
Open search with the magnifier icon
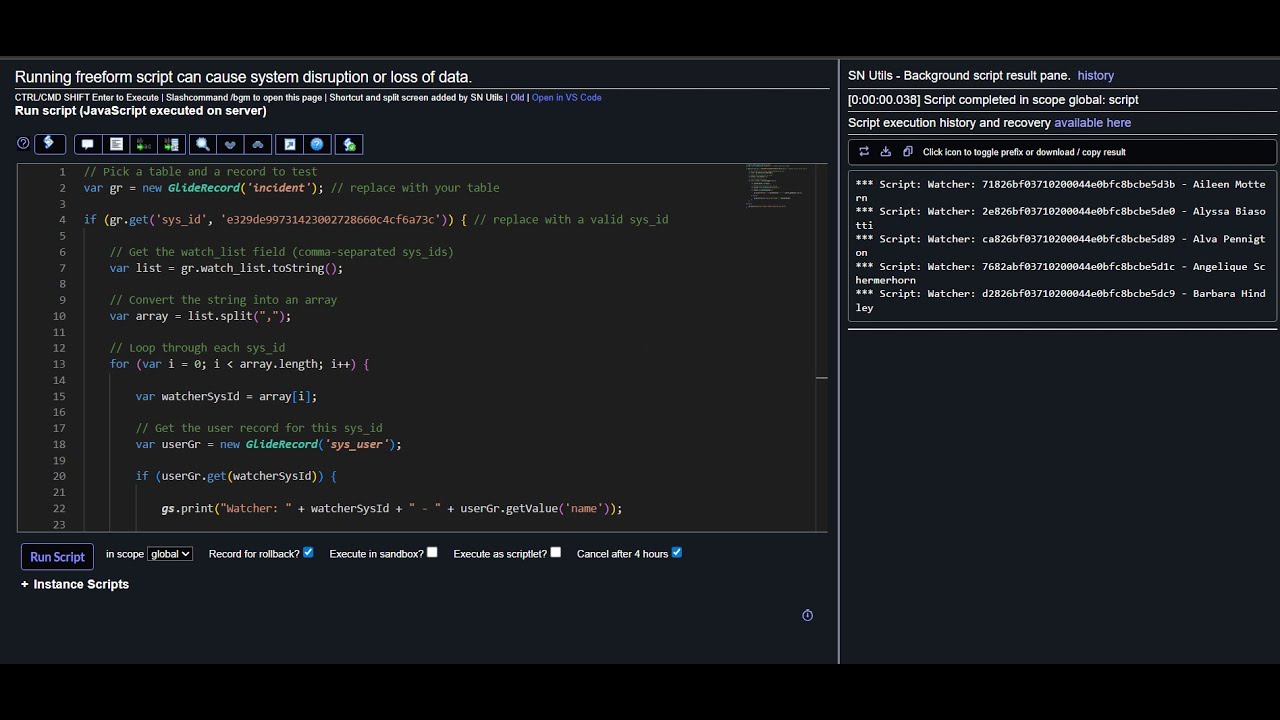(x=203, y=144)
